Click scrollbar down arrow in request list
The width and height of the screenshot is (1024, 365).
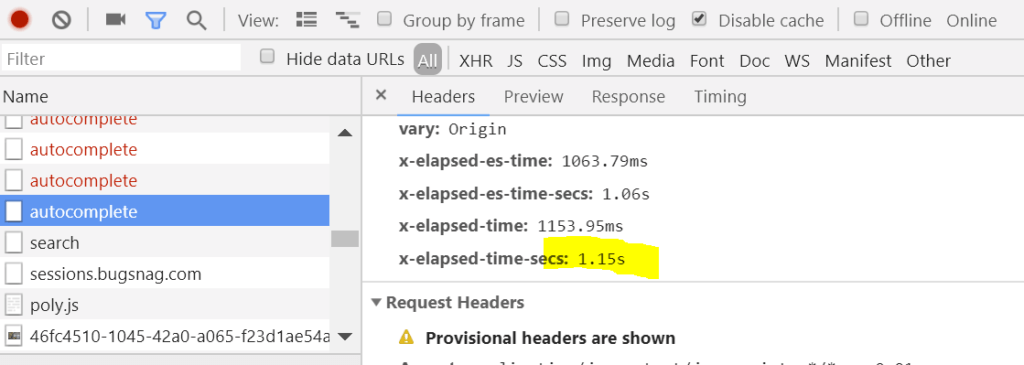pyautogui.click(x=345, y=336)
